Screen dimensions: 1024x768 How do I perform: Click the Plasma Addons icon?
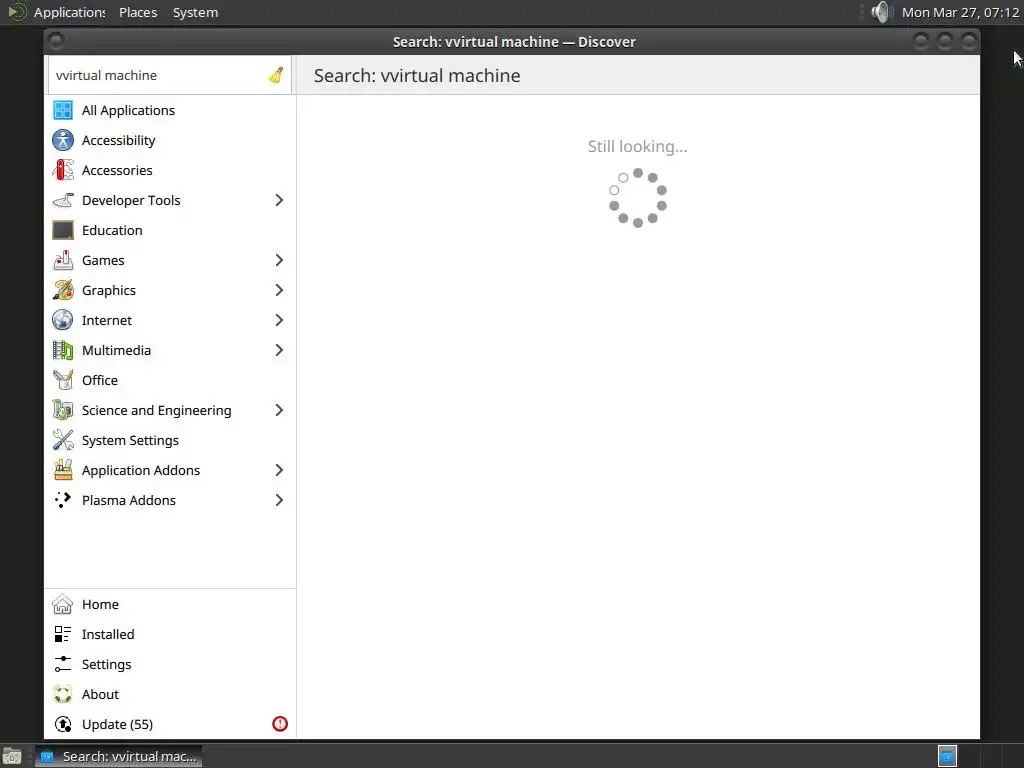[x=63, y=500]
